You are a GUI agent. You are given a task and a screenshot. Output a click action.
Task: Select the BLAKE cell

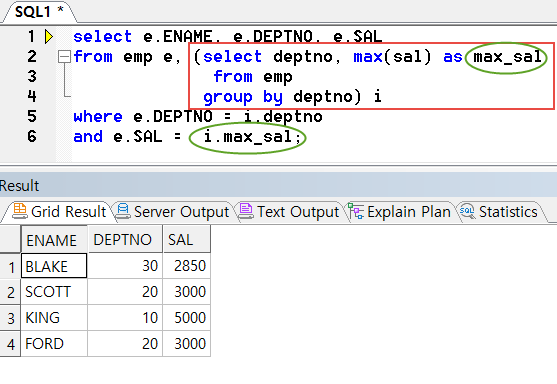54,266
